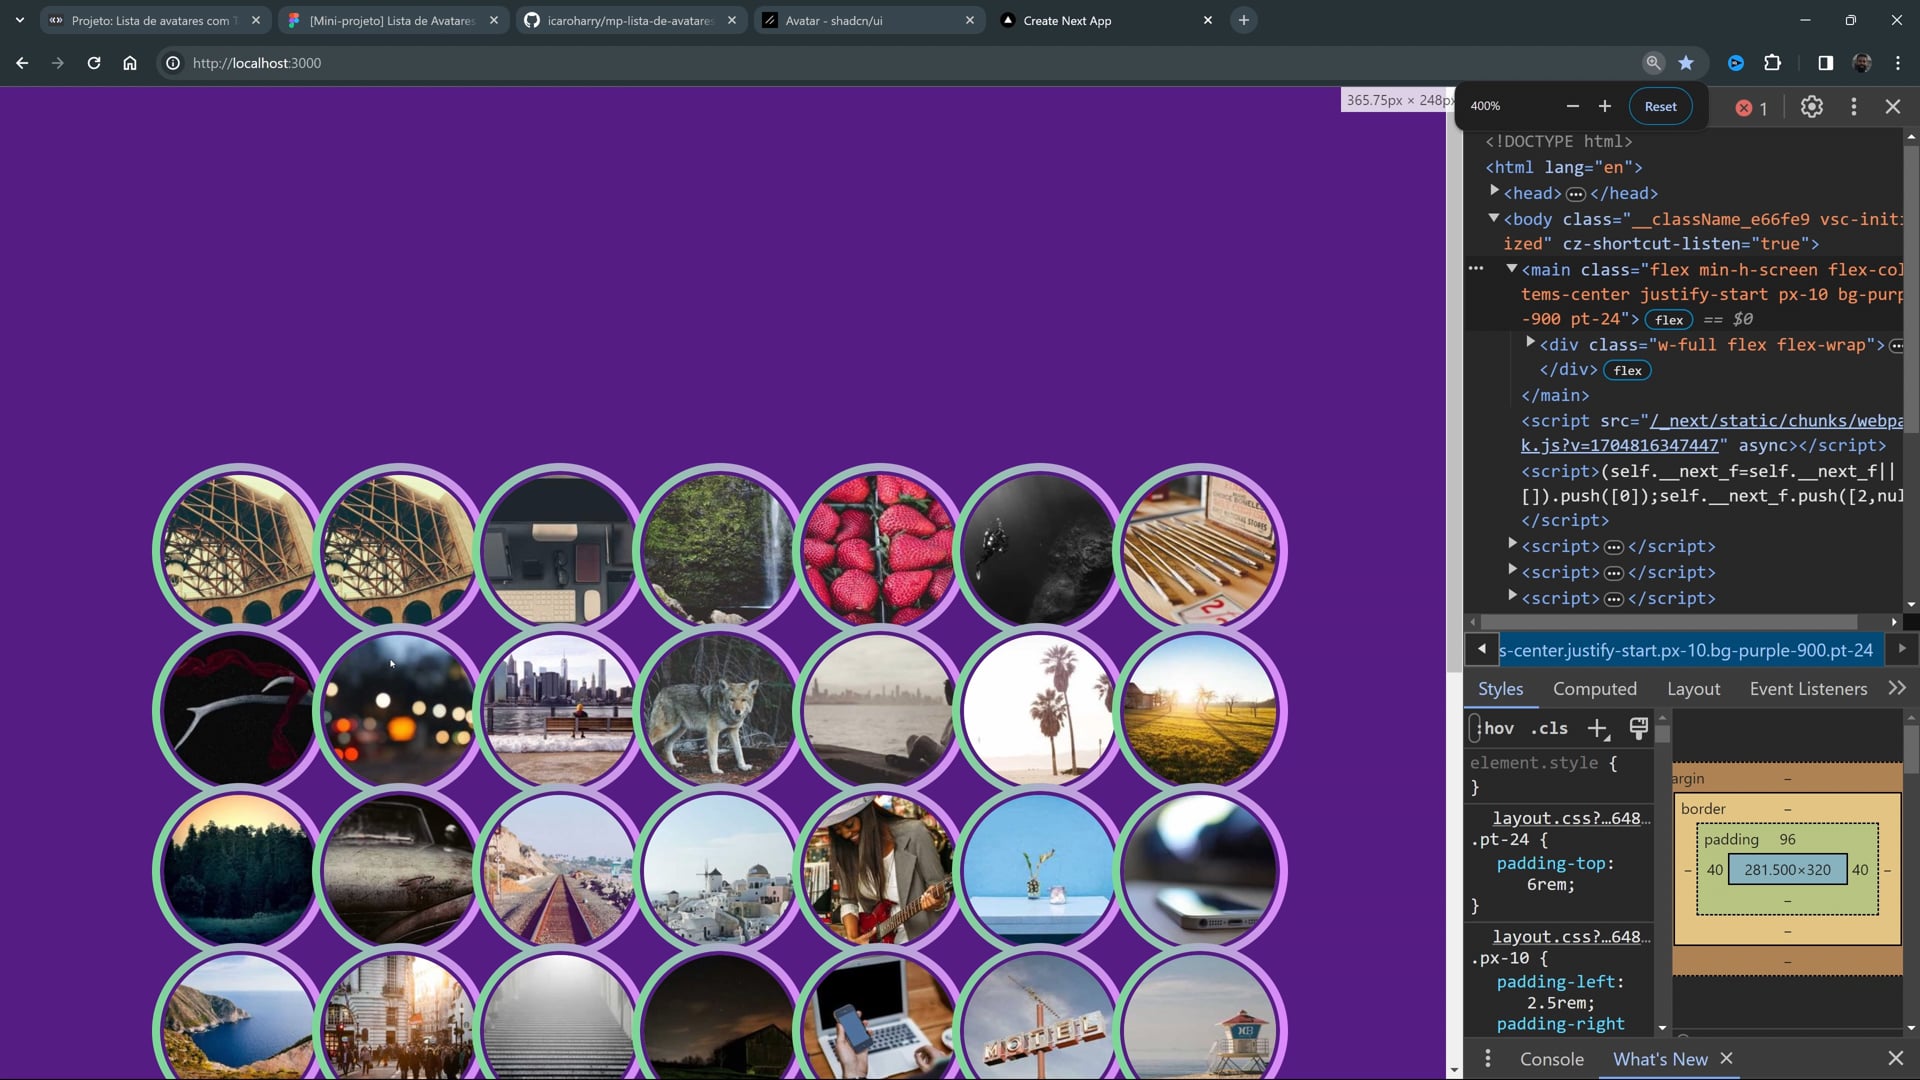1920x1080 pixels.
Task: Click the new style rule plus icon
Action: pos(1597,729)
